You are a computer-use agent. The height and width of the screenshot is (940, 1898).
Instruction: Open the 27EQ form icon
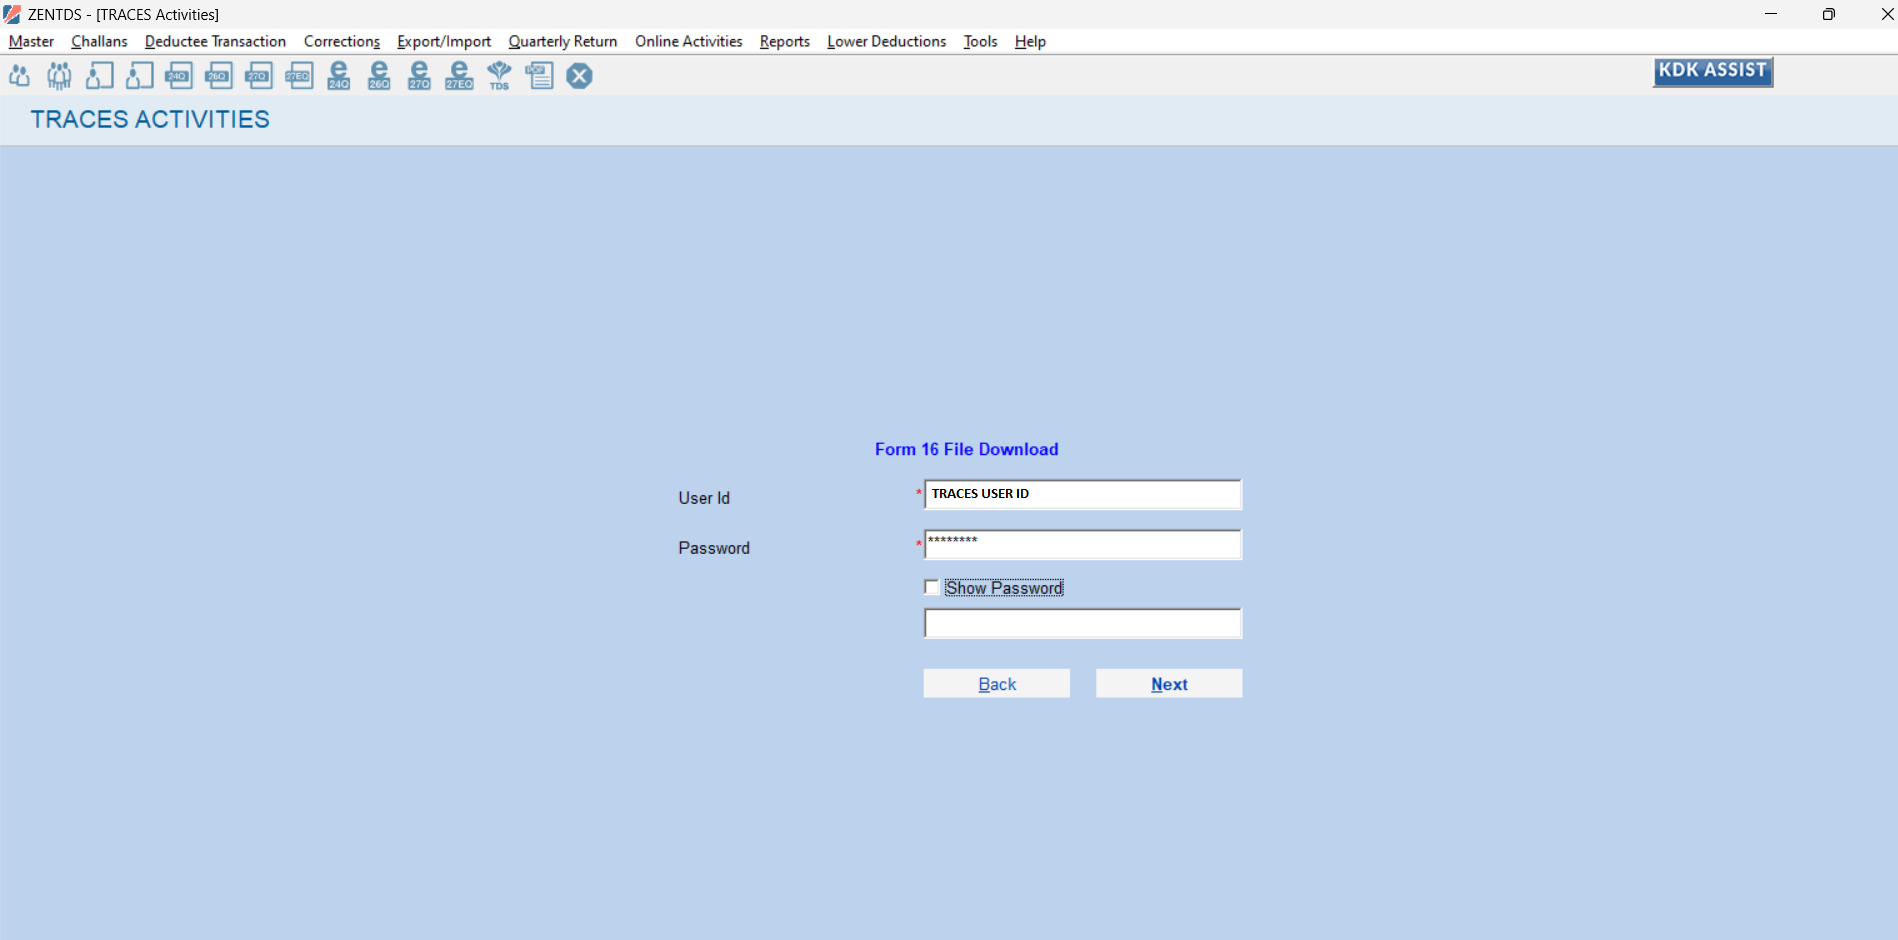pyautogui.click(x=299, y=76)
